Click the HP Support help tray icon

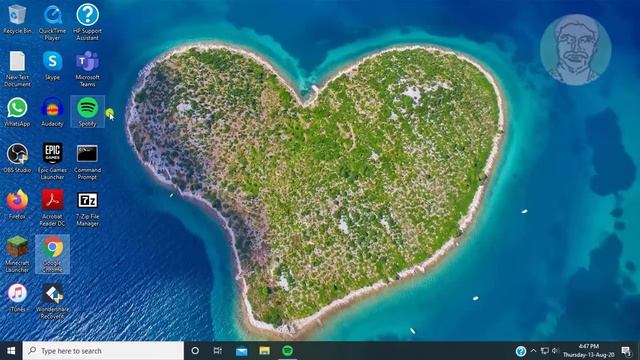tap(520, 351)
